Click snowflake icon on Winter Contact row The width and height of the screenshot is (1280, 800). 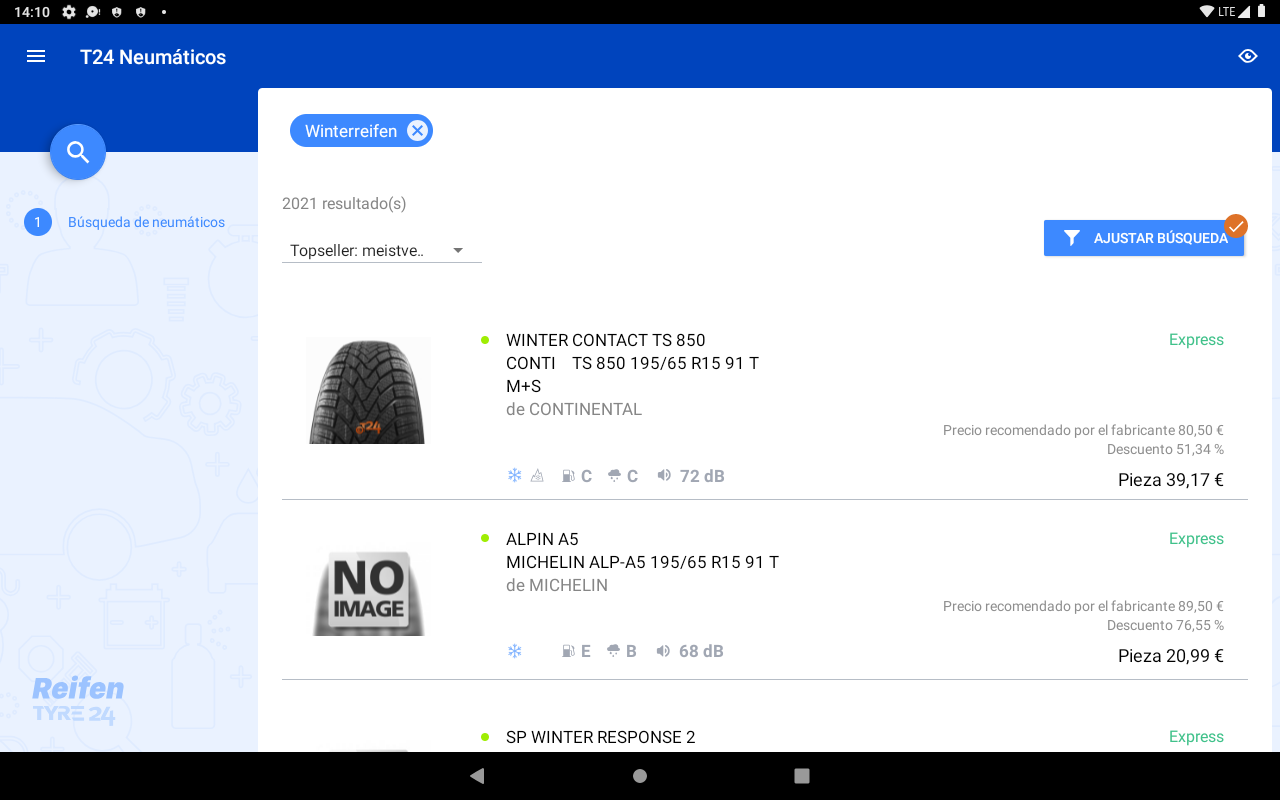(515, 476)
